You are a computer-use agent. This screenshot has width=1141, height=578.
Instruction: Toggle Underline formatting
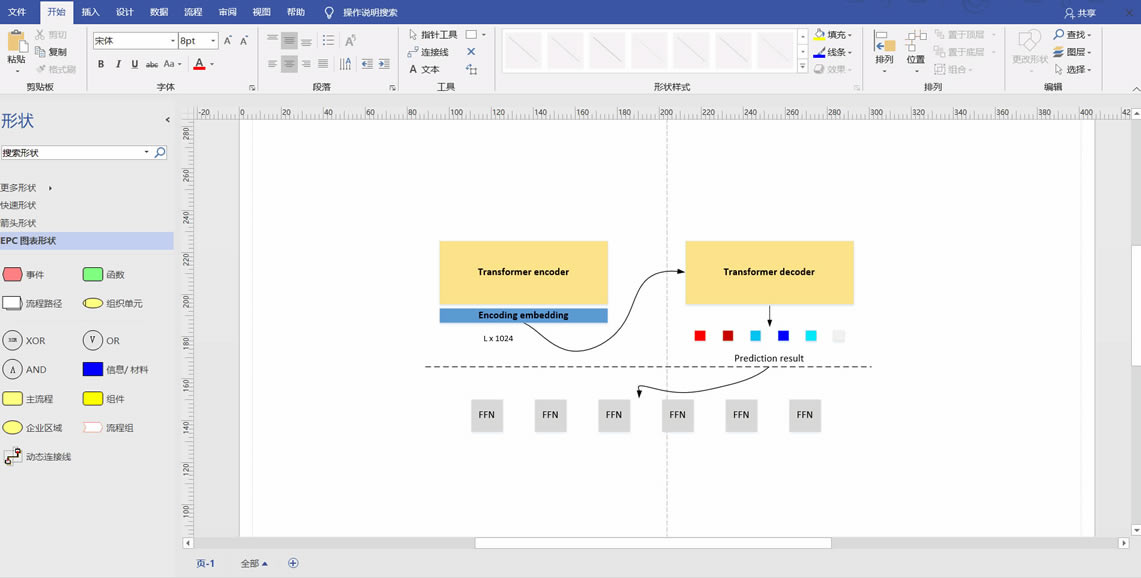(135, 64)
